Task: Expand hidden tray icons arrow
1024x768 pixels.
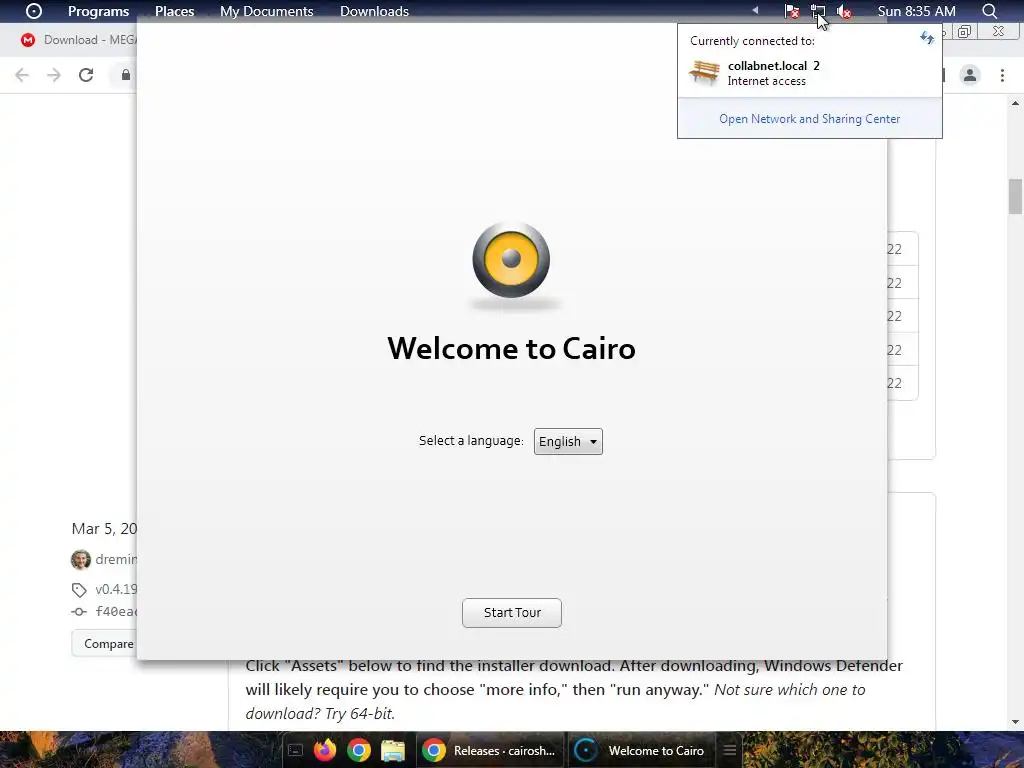Action: pyautogui.click(x=755, y=10)
